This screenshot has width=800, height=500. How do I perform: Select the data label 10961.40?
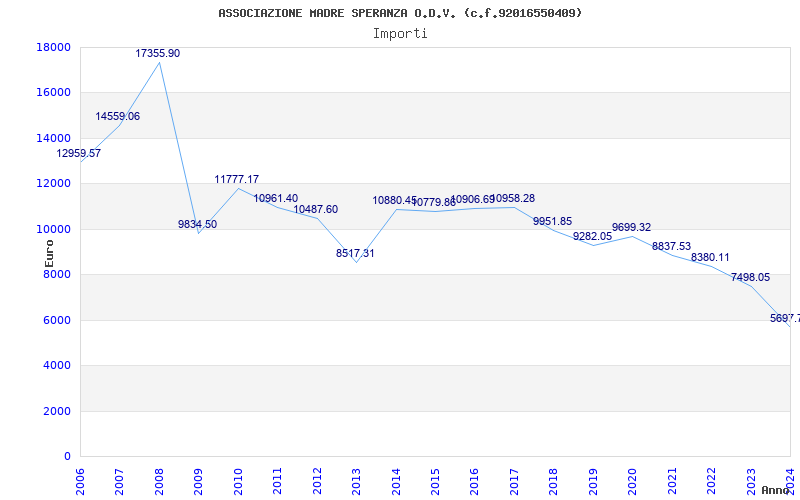click(x=276, y=198)
